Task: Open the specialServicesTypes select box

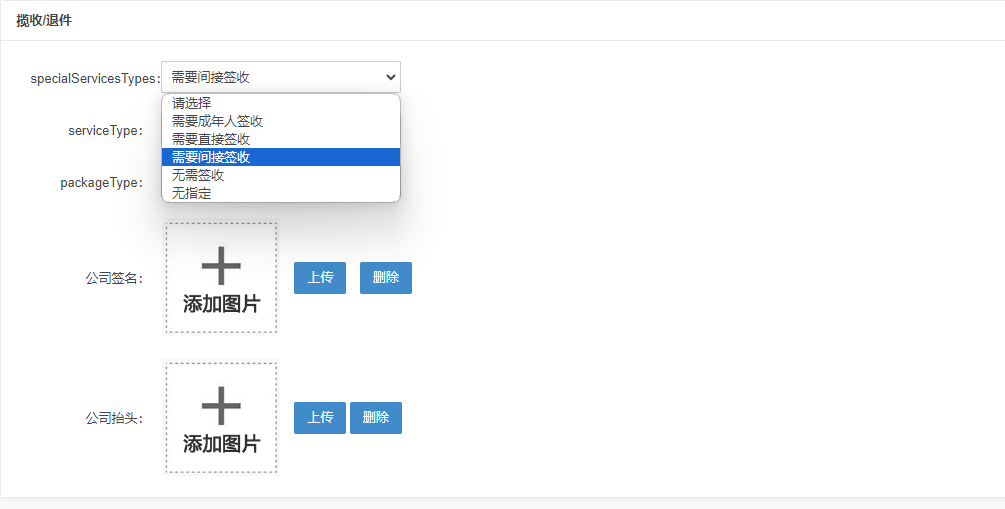Action: tap(281, 78)
